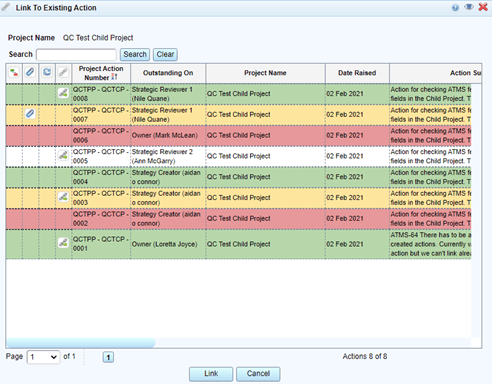
Task: Select action QCTPP - QCTCP - 0008
Action: tap(101, 94)
